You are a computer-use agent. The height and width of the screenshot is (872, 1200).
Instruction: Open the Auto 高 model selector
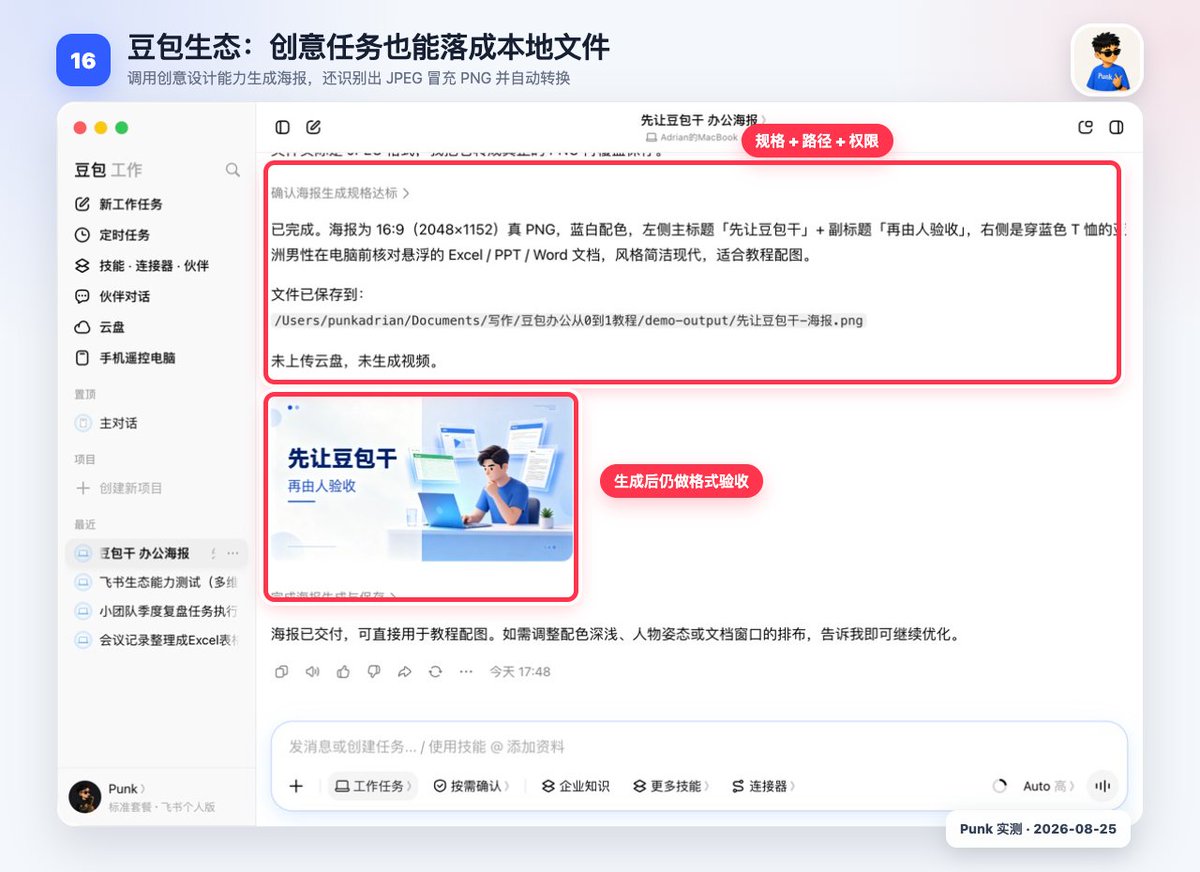click(1048, 786)
